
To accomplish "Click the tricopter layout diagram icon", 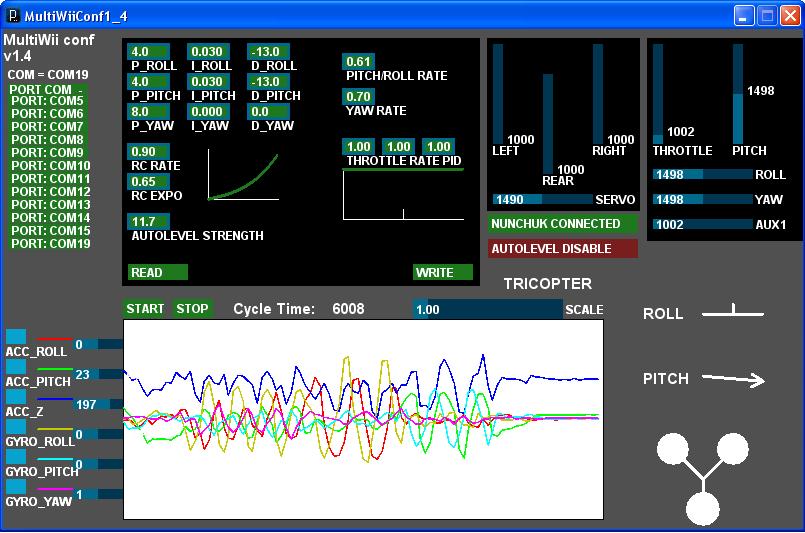I will point(703,479).
